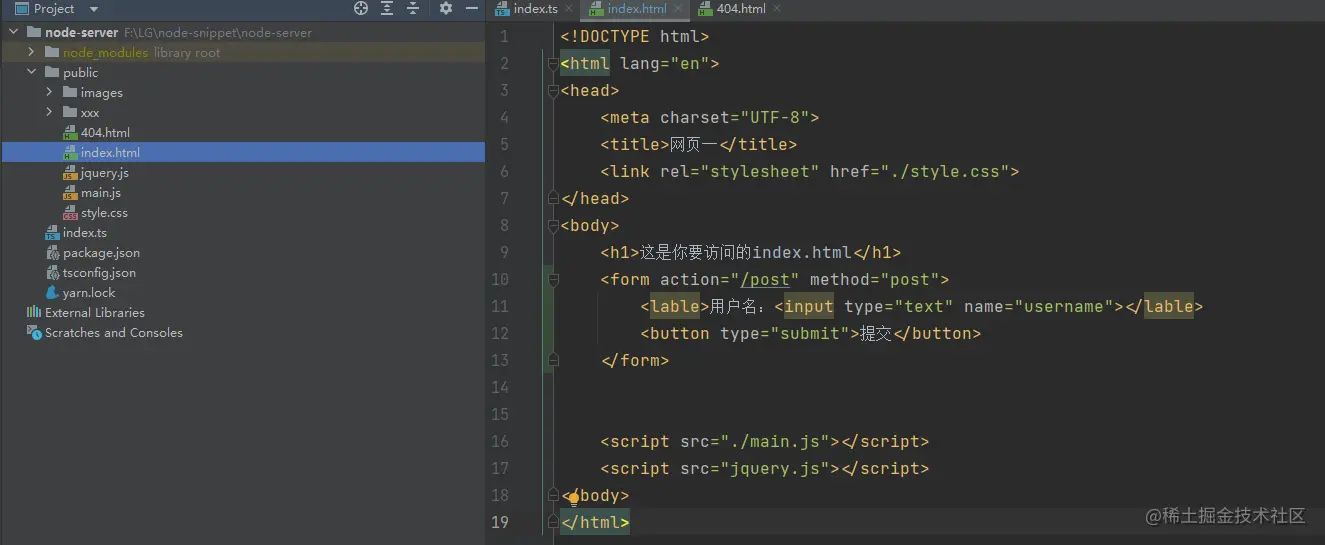Click the intention lightbulb on line 18
This screenshot has height=545, width=1325.
[573, 497]
